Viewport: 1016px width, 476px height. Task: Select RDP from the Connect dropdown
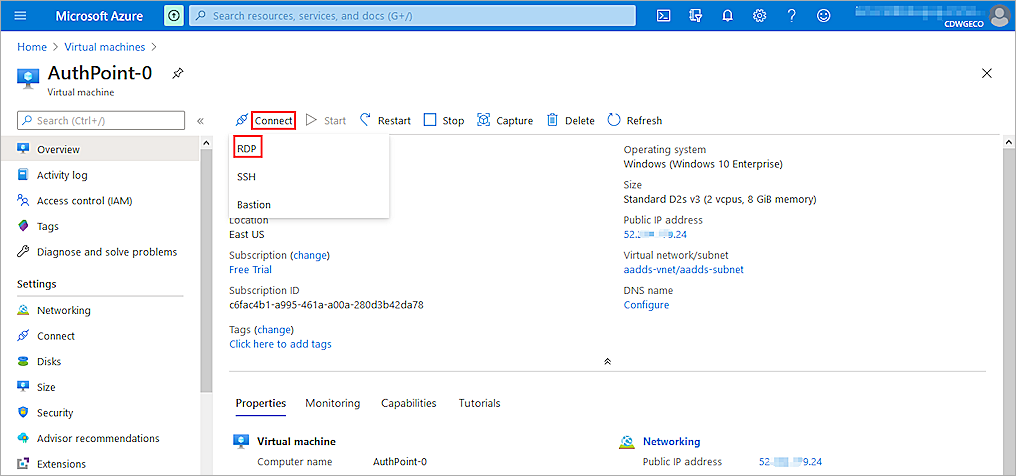point(247,148)
